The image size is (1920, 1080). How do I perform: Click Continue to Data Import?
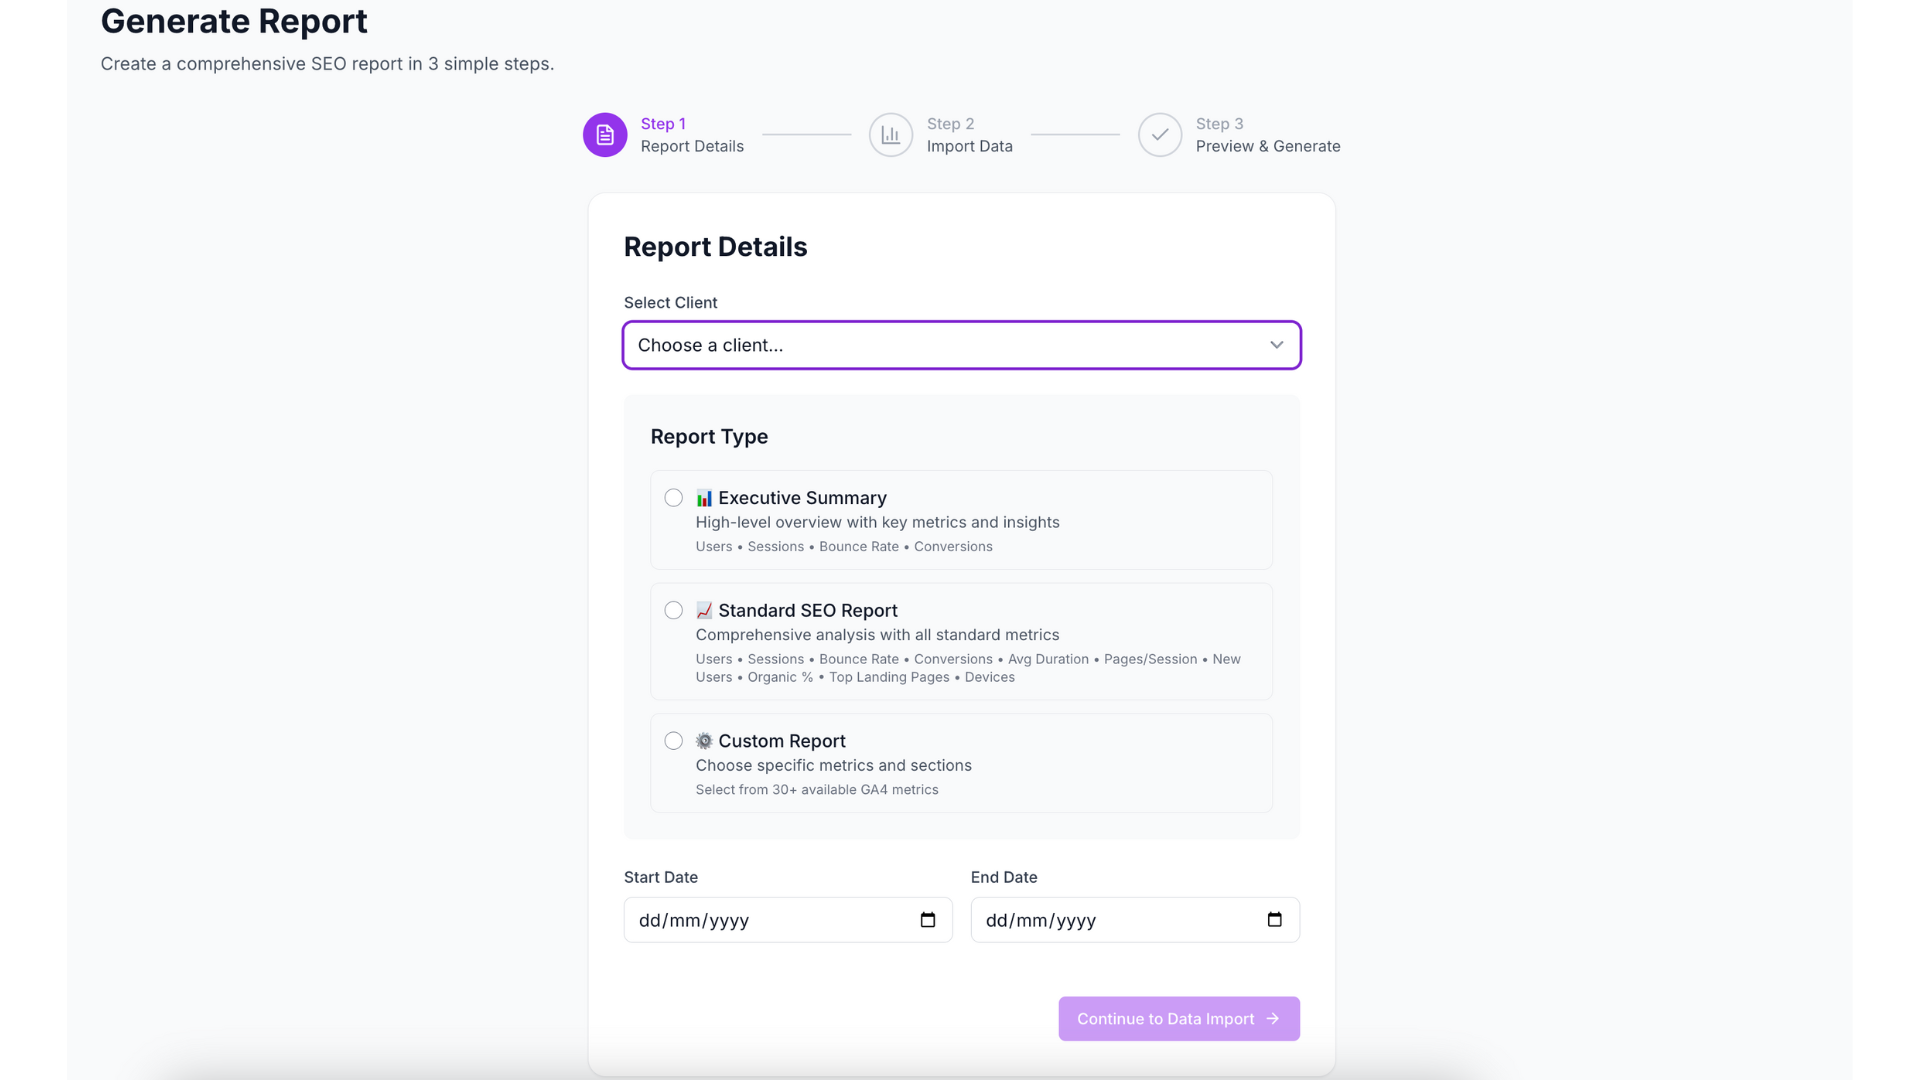pos(1178,1018)
